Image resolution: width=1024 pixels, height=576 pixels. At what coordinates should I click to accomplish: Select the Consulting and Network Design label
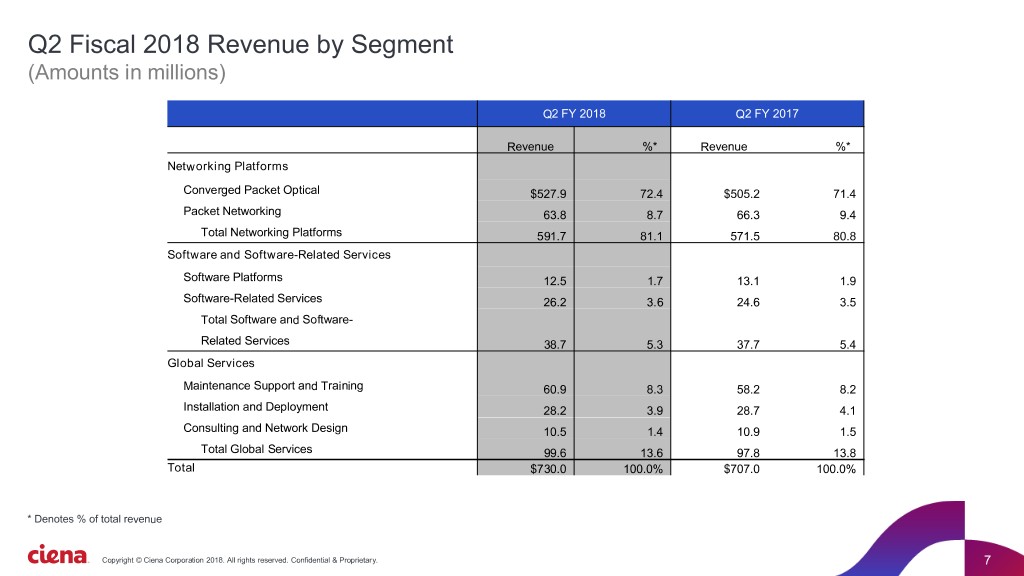point(265,428)
